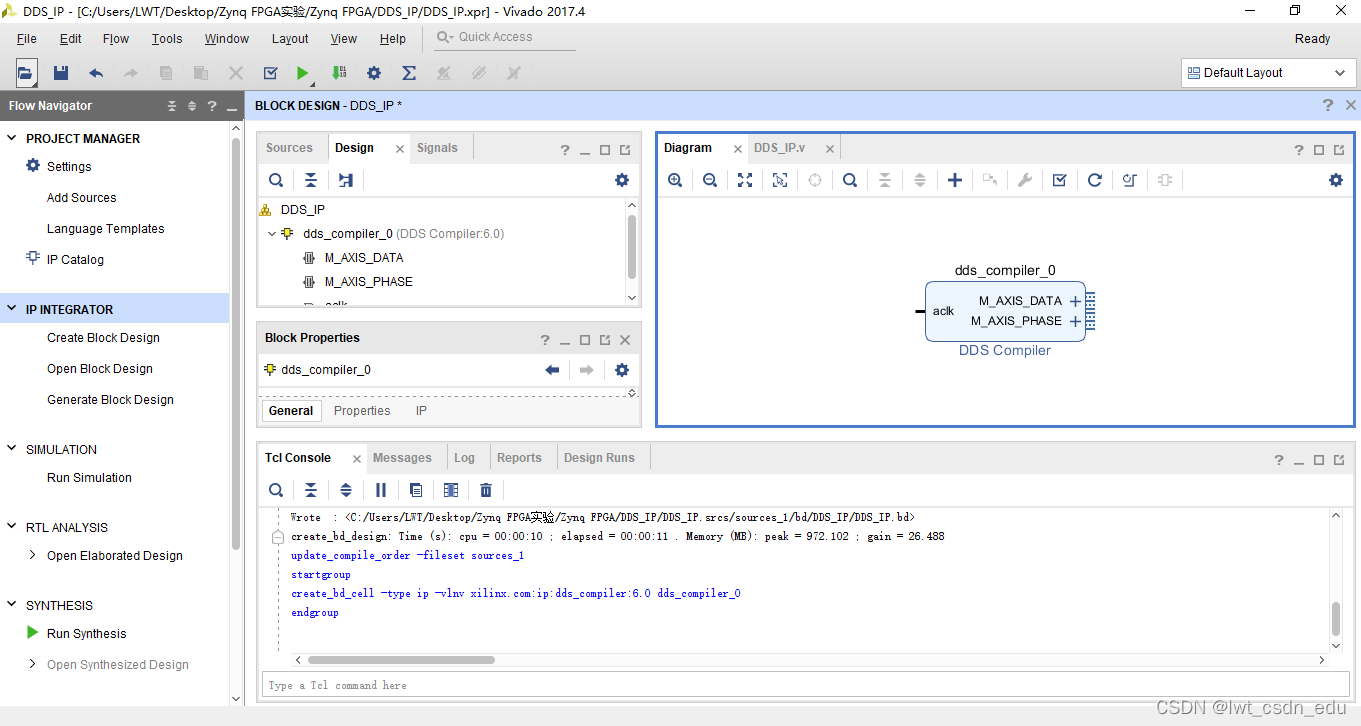Viewport: 1361px width, 726px height.
Task: Click the Sigma reports icon
Action: point(409,73)
